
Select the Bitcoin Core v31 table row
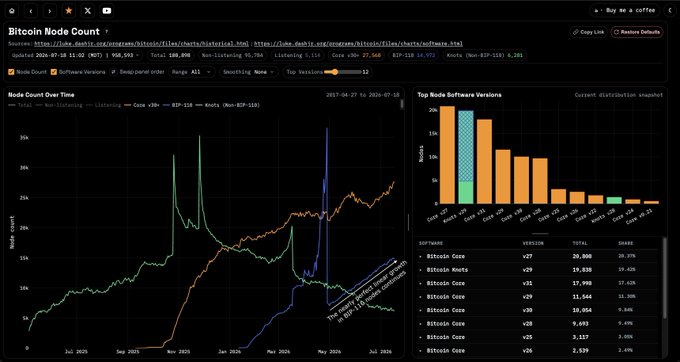538,283
